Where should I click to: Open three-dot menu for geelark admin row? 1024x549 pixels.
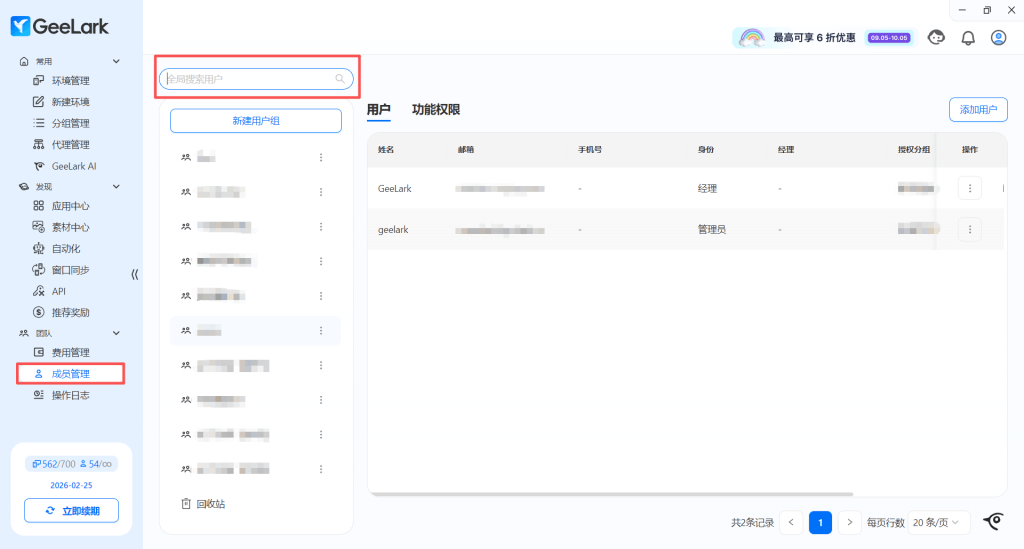pos(969,230)
